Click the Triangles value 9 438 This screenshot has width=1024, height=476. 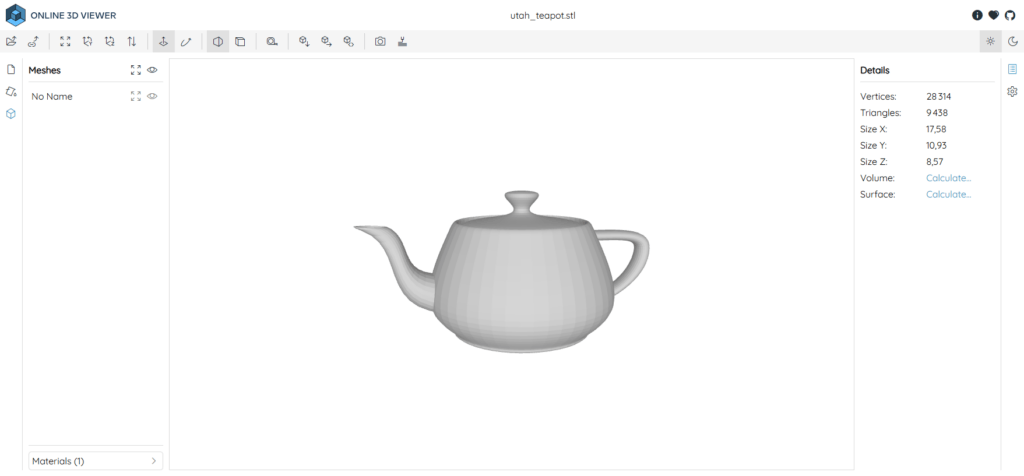pyautogui.click(x=936, y=113)
